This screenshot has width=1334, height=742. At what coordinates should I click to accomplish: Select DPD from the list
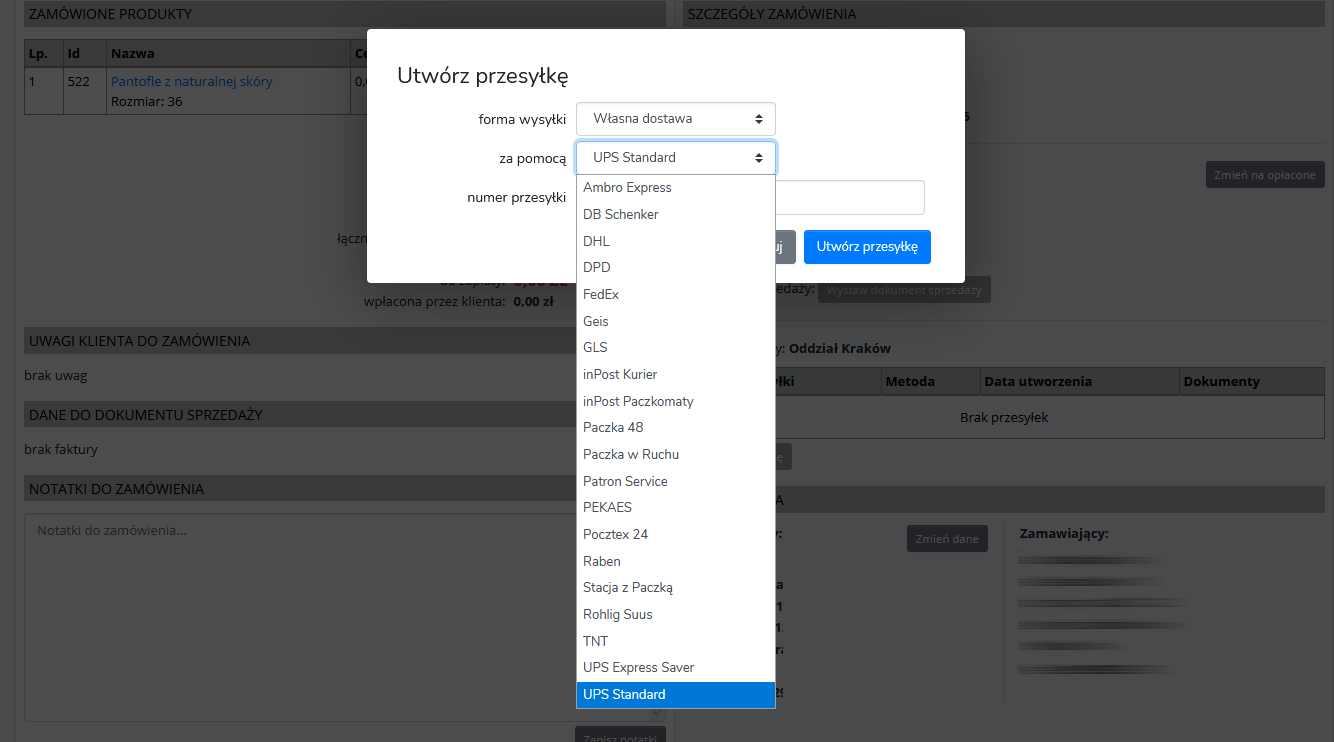(x=675, y=267)
